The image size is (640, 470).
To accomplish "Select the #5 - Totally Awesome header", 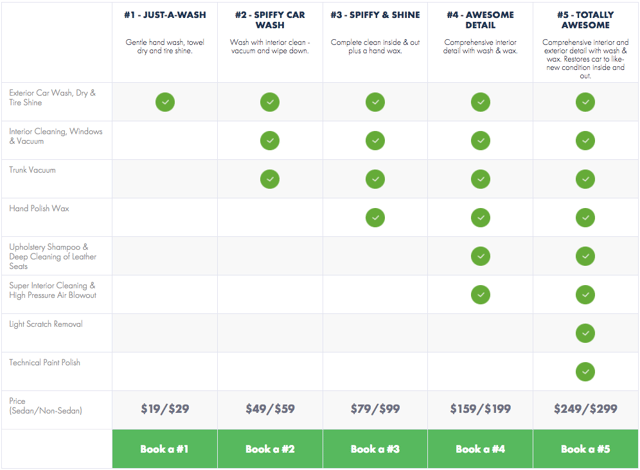I will [586, 20].
